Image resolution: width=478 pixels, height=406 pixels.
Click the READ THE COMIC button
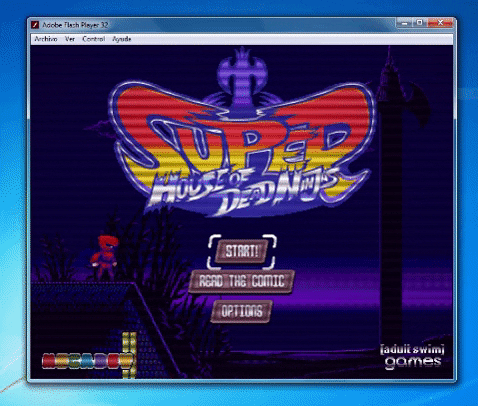click(242, 282)
